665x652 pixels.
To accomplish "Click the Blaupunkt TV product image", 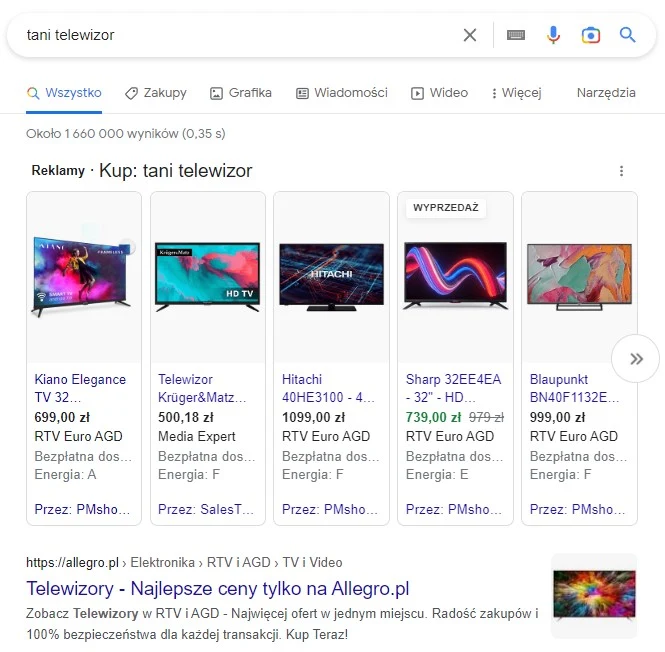I will (x=579, y=277).
